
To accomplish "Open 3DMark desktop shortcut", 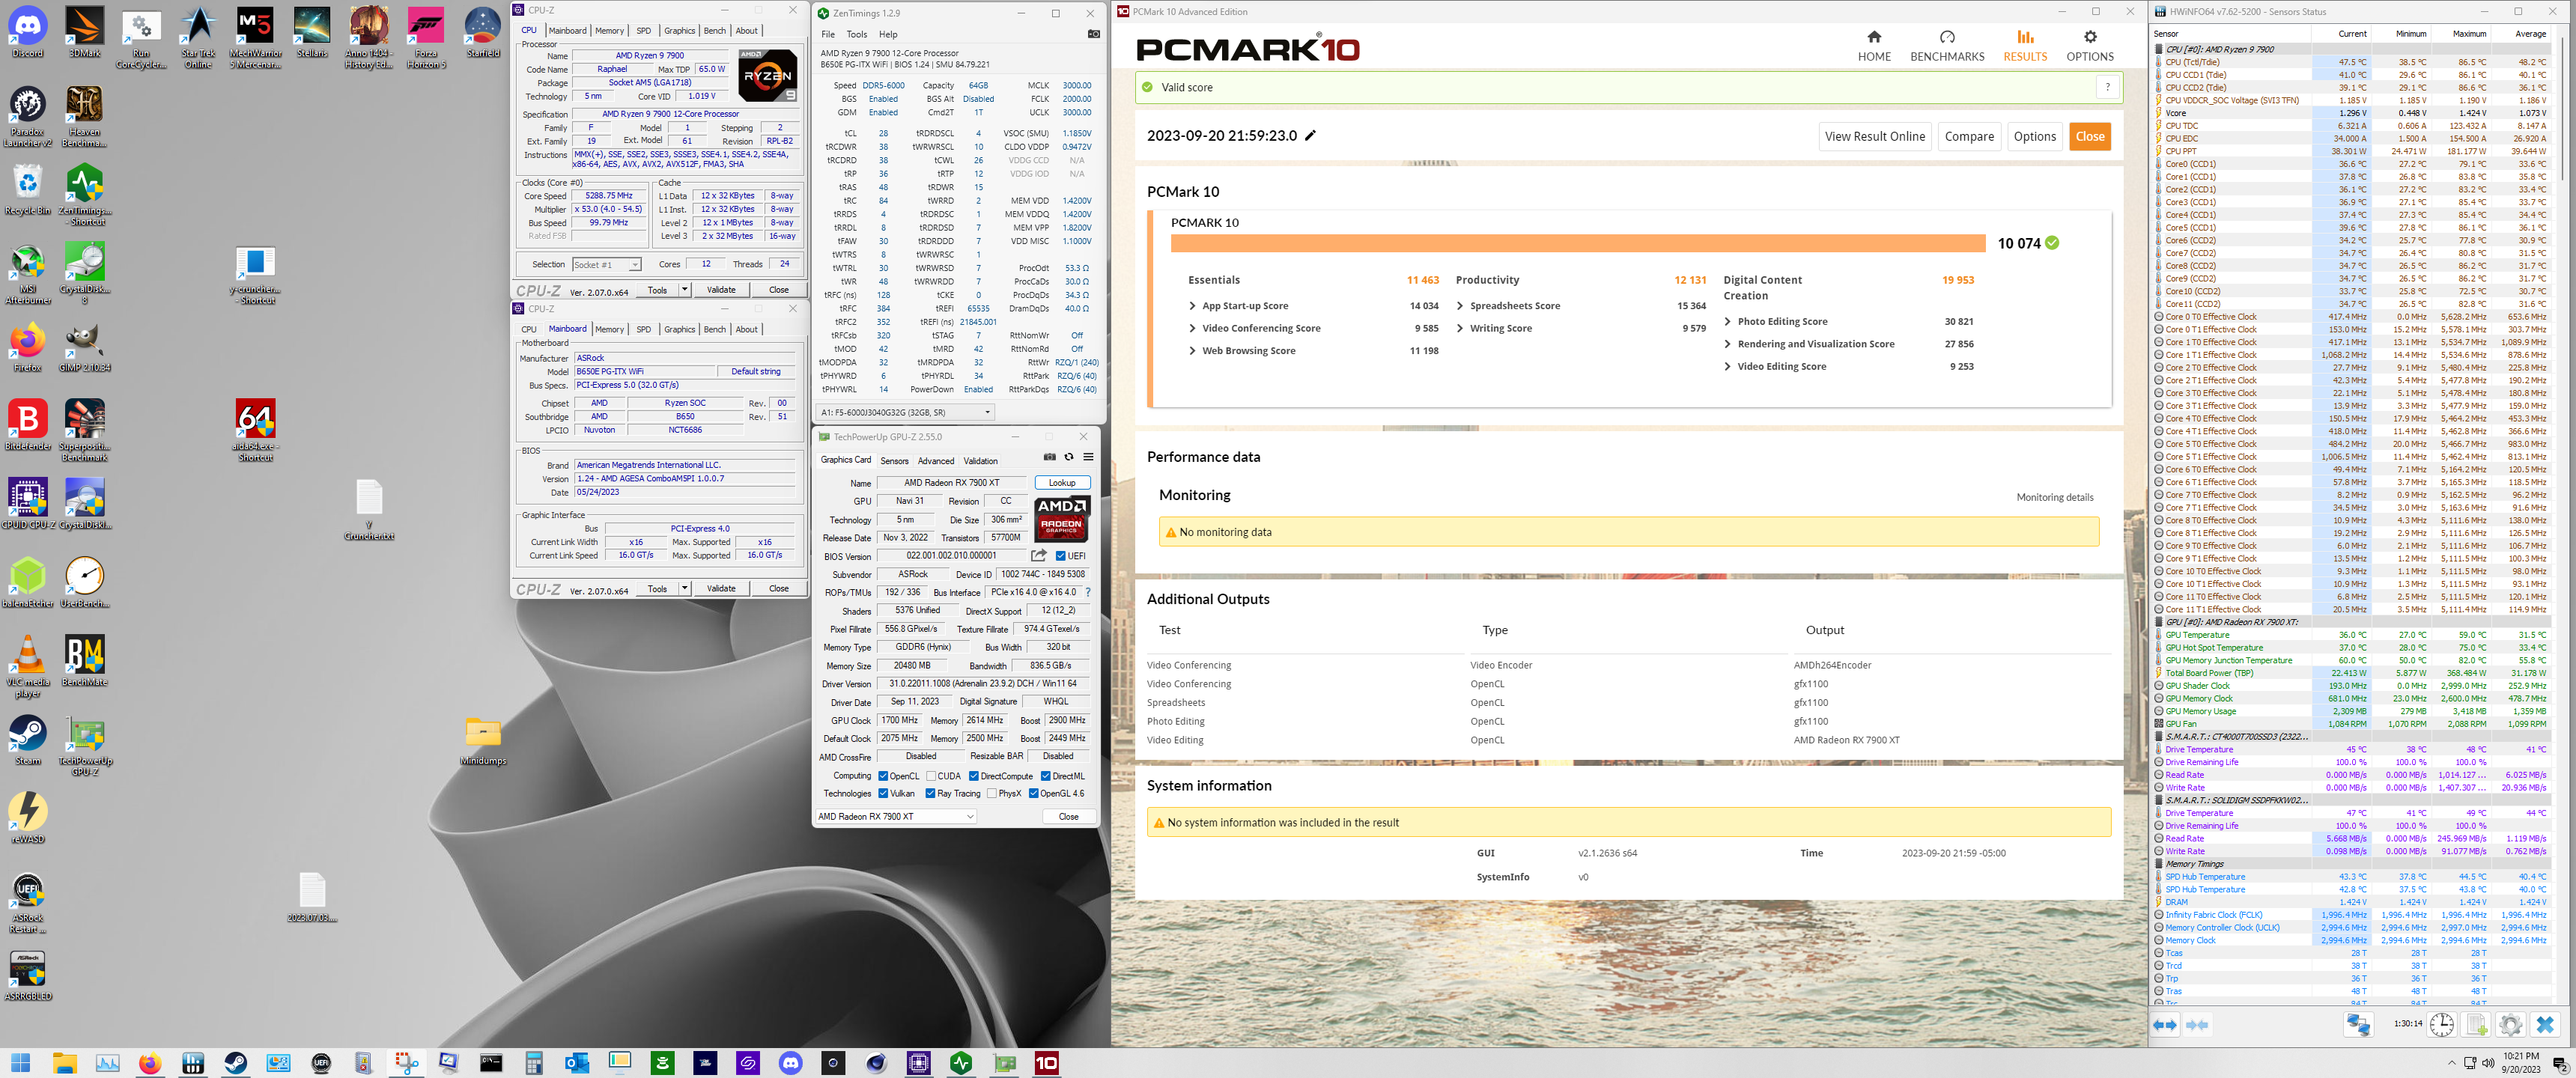I will 85,33.
